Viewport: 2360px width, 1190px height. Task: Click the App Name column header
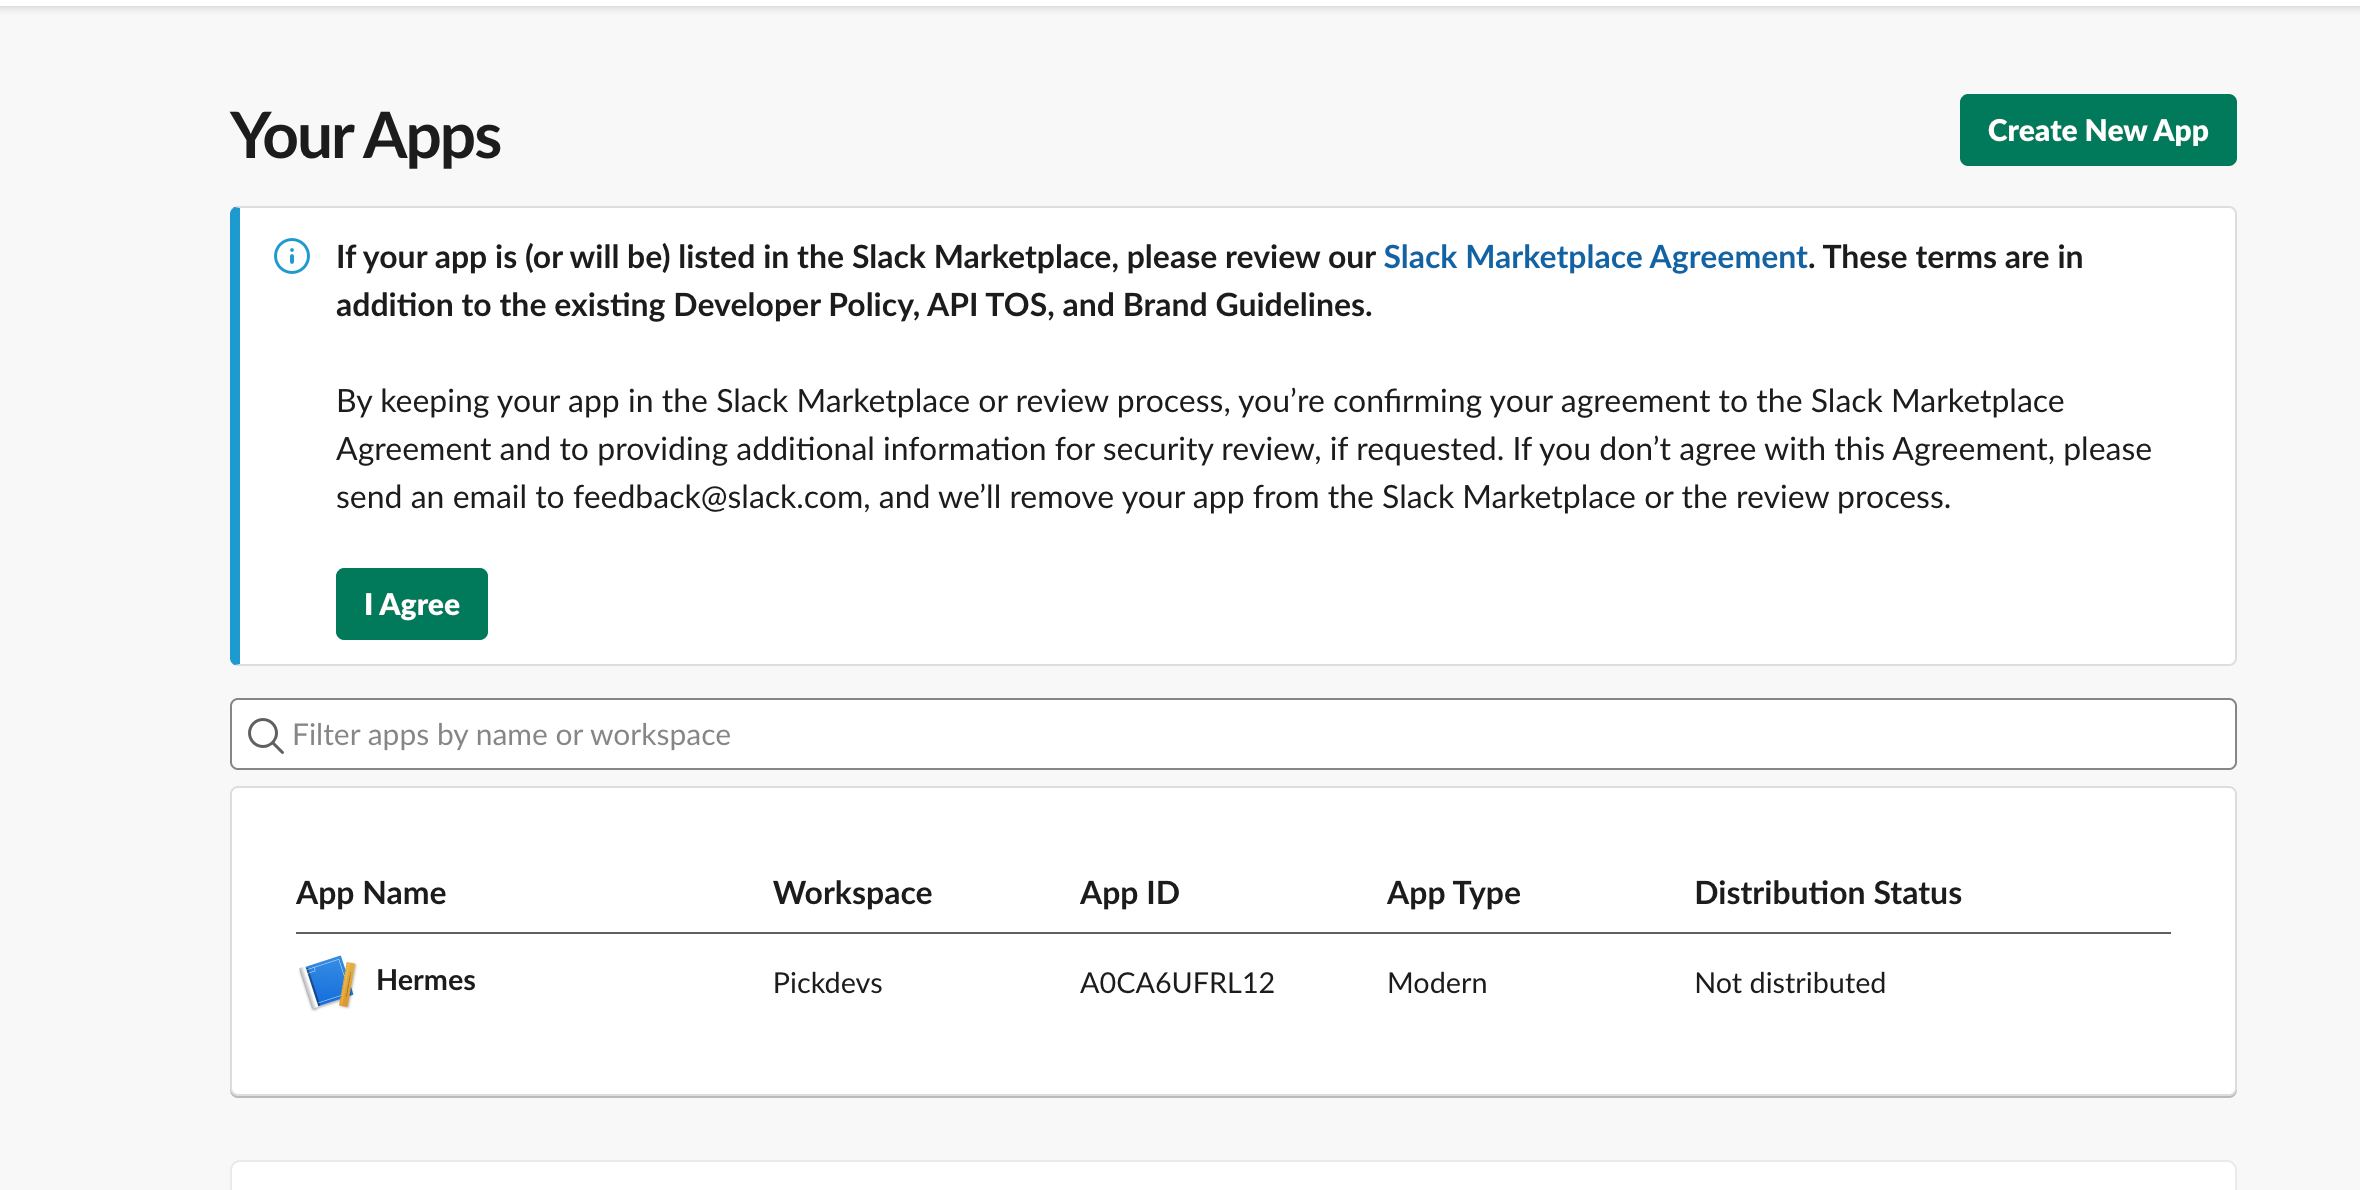point(371,892)
